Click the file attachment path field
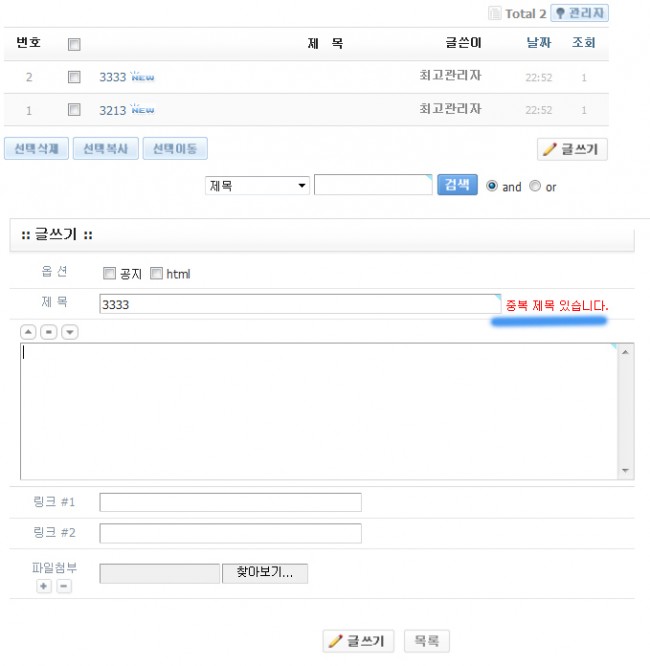This screenshot has height=666, width=650. pos(160,573)
